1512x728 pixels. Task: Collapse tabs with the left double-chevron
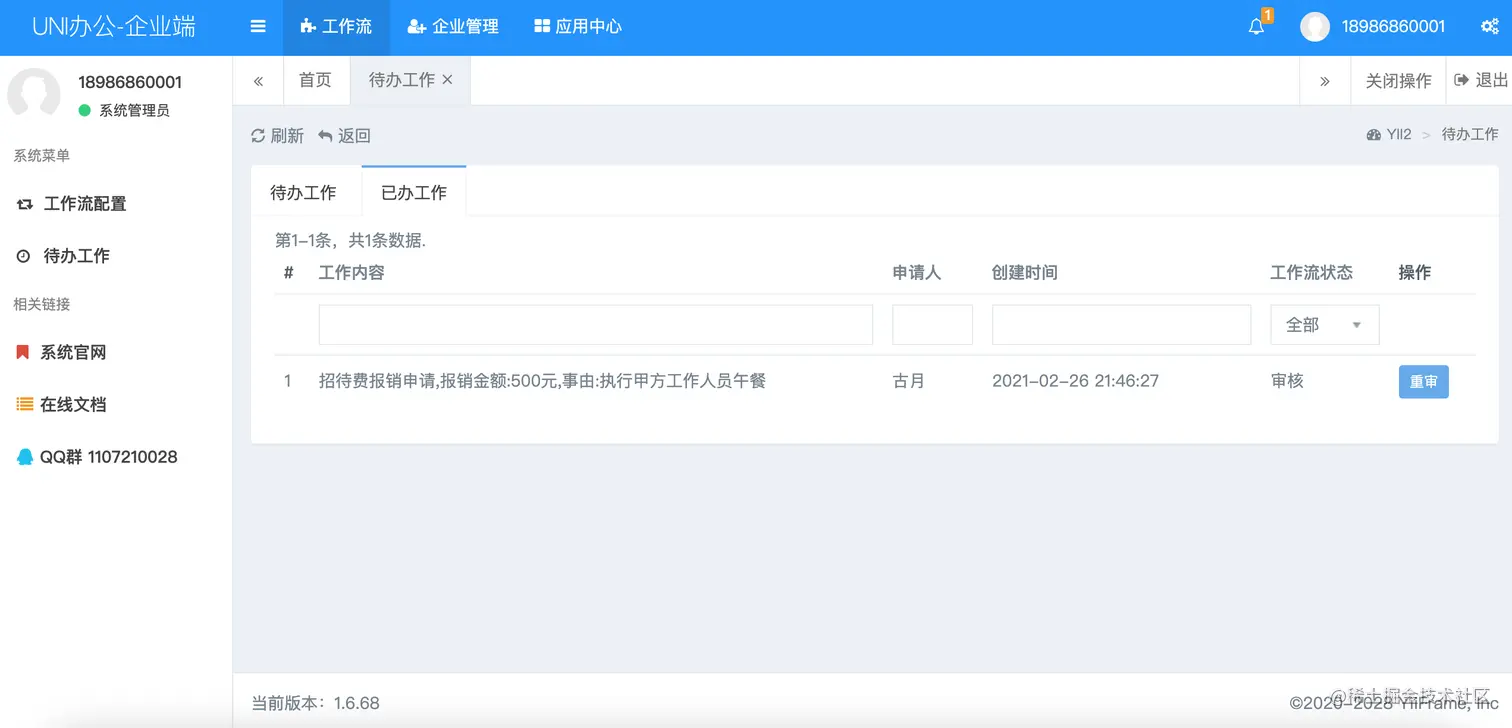click(x=258, y=81)
